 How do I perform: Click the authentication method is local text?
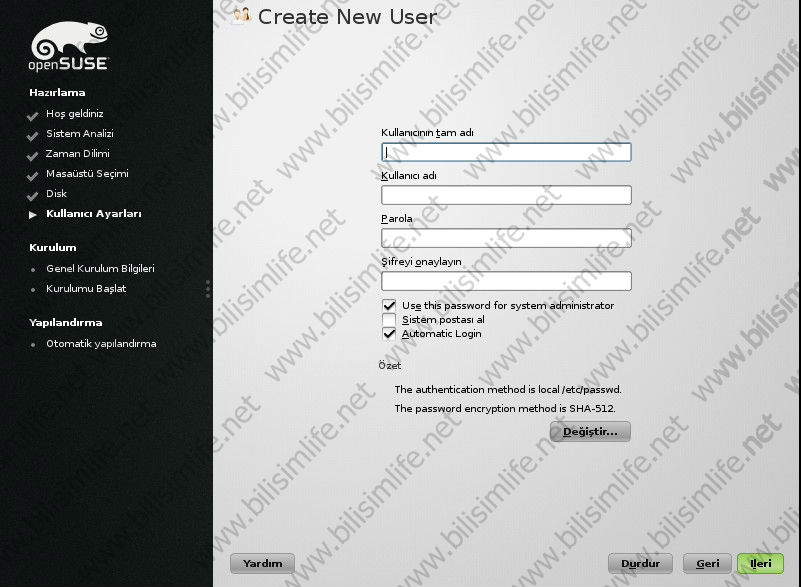tap(508, 389)
